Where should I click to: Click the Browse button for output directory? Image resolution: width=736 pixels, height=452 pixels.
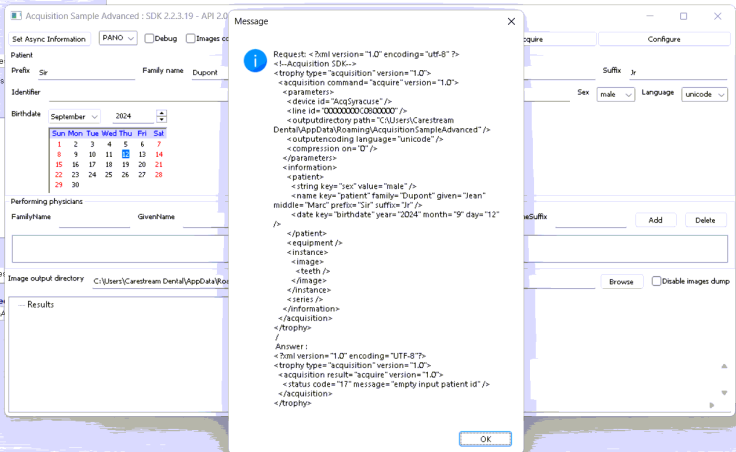(x=621, y=282)
